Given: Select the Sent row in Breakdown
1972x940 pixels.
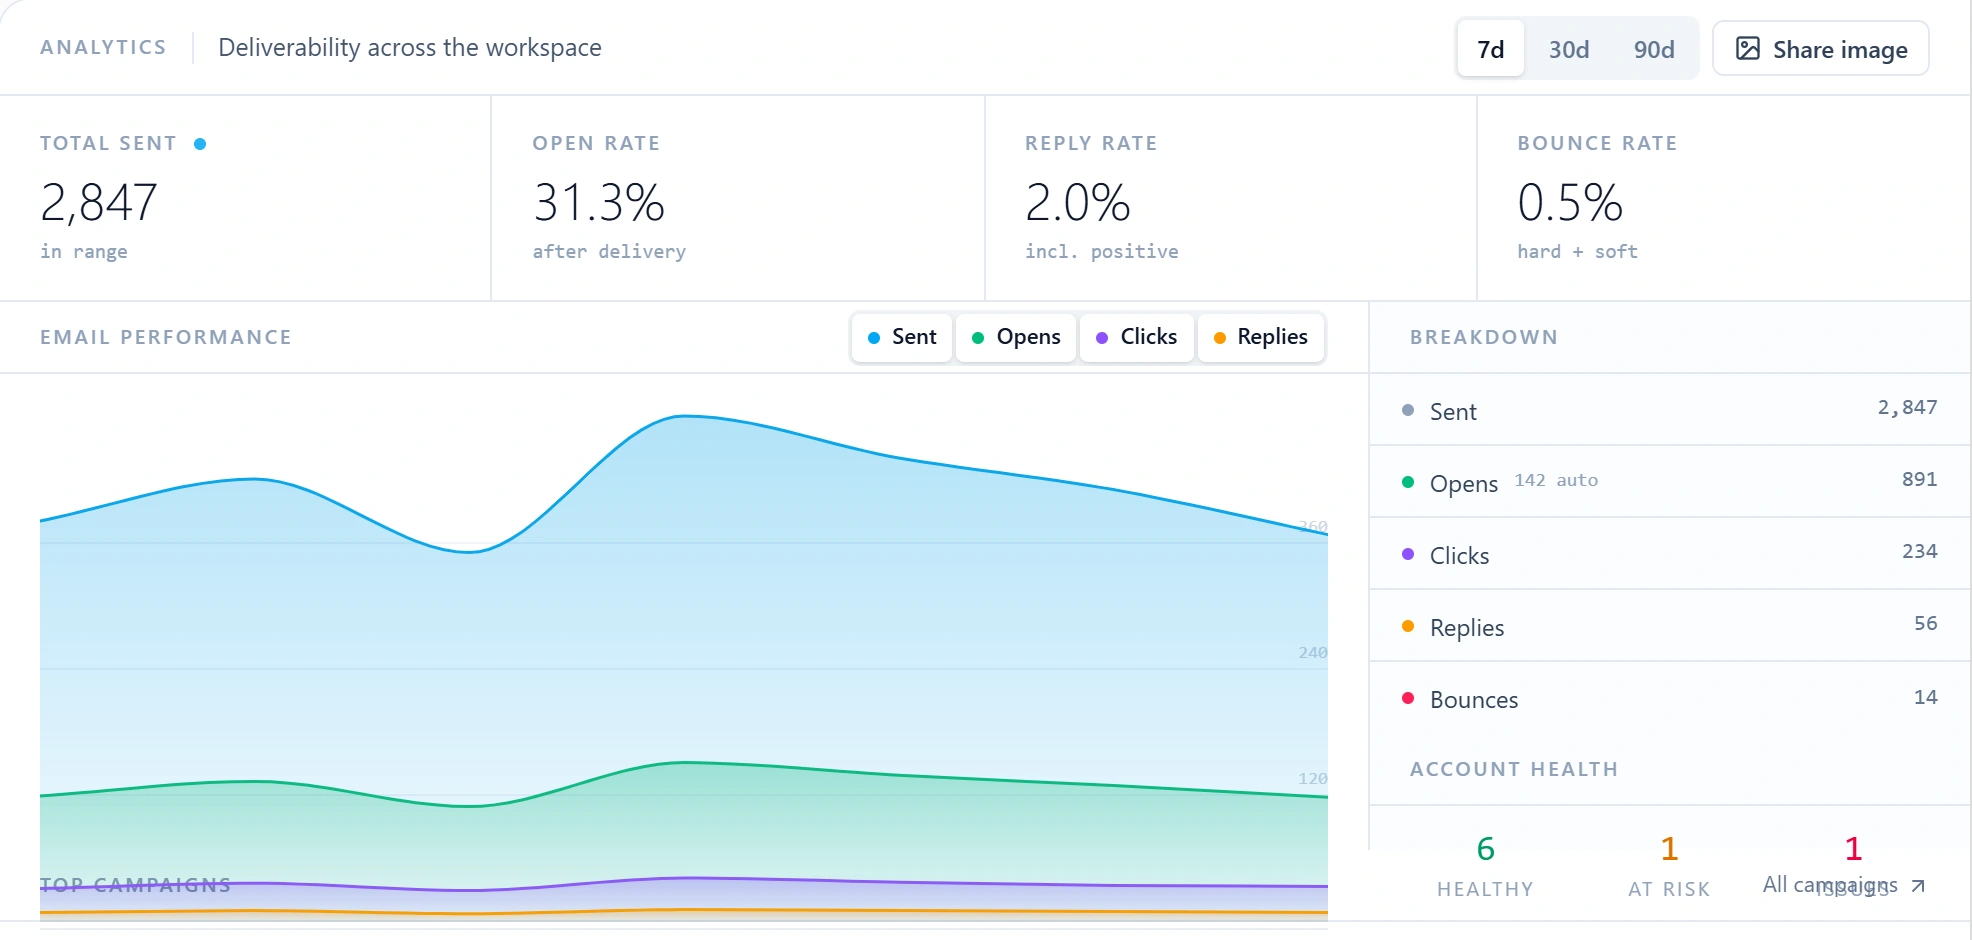Looking at the screenshot, I should click(1669, 410).
